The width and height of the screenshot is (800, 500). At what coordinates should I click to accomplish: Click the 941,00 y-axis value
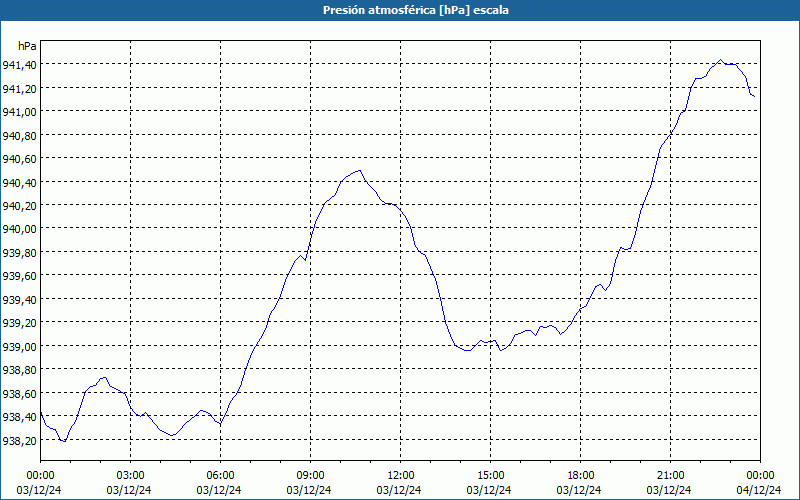pos(19,112)
